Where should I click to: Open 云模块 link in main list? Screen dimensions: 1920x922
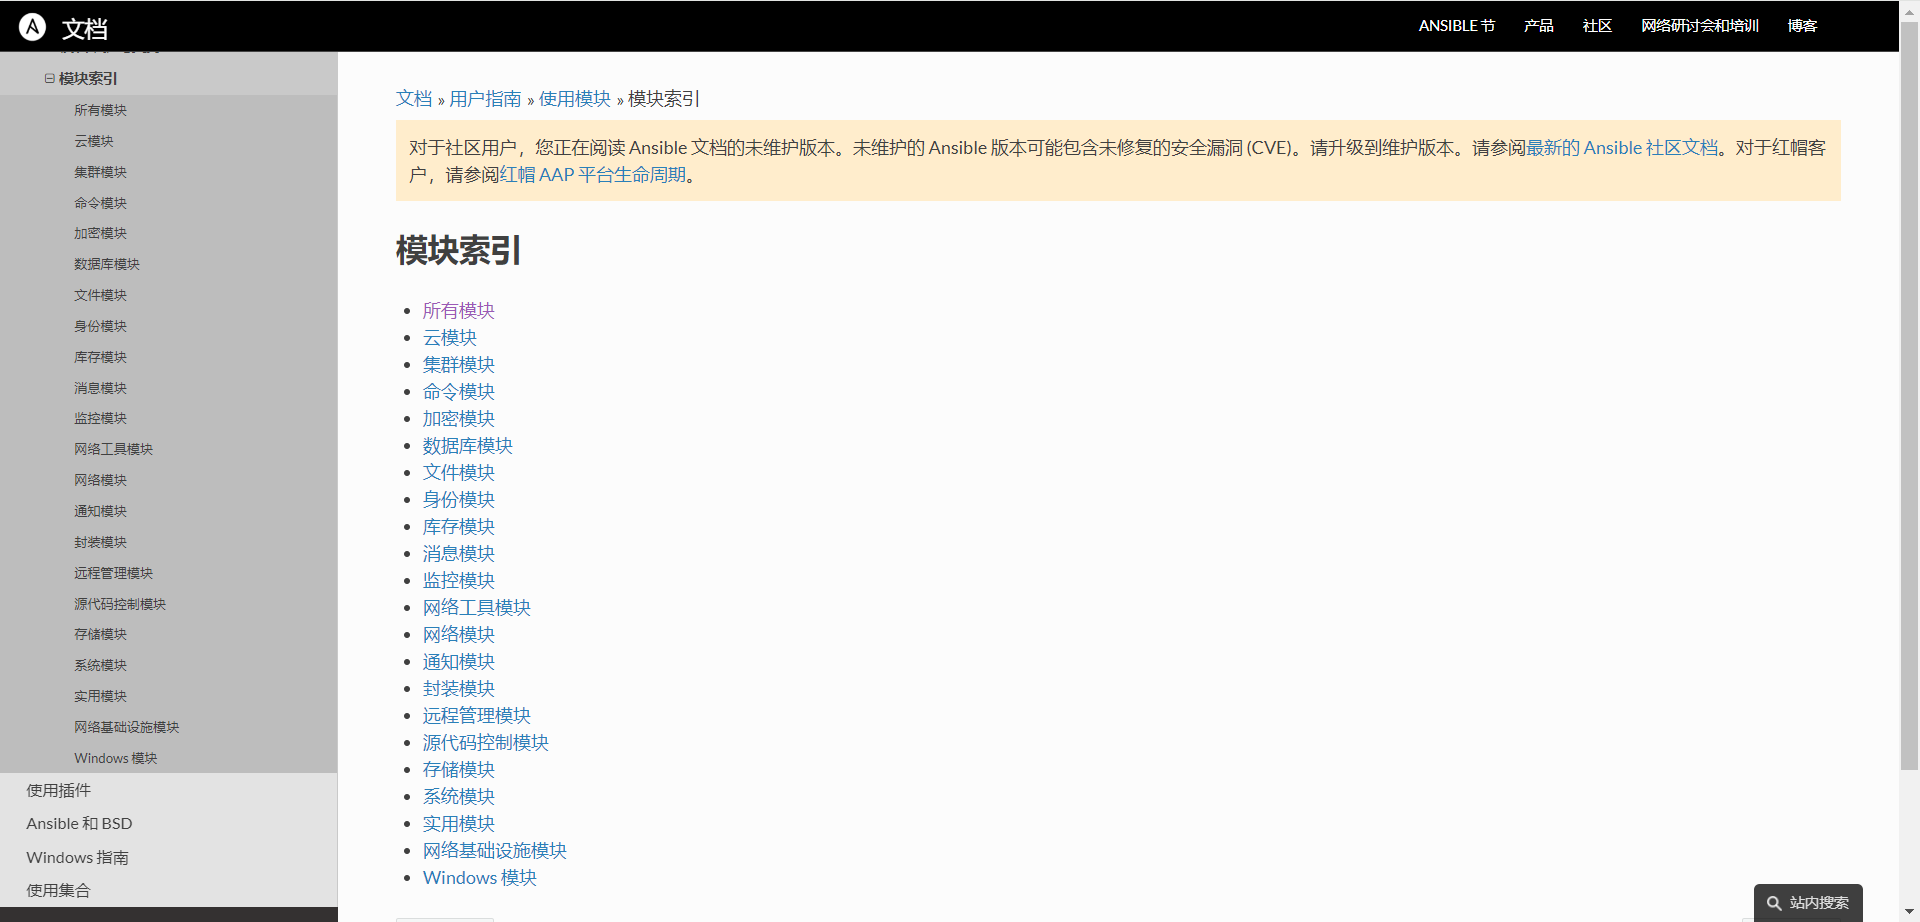click(x=450, y=338)
